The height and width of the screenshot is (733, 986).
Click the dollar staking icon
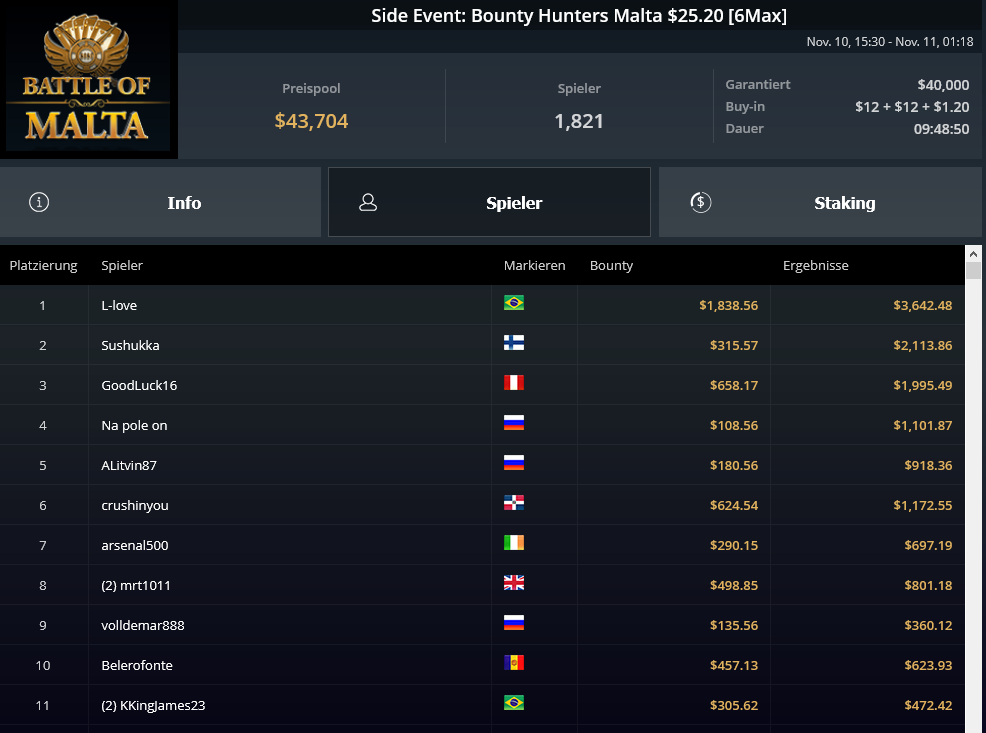click(701, 202)
